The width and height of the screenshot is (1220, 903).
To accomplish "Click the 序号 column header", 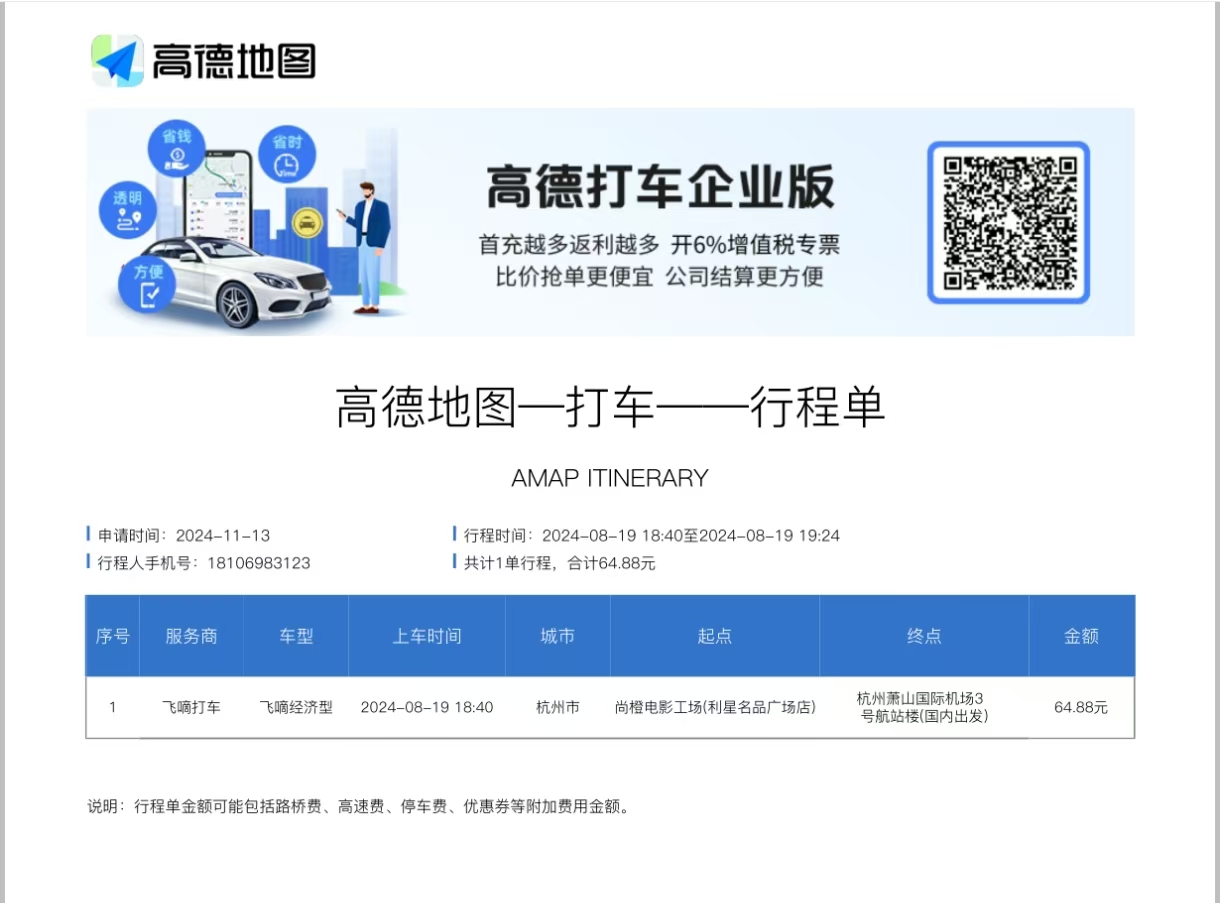I will click(x=112, y=636).
